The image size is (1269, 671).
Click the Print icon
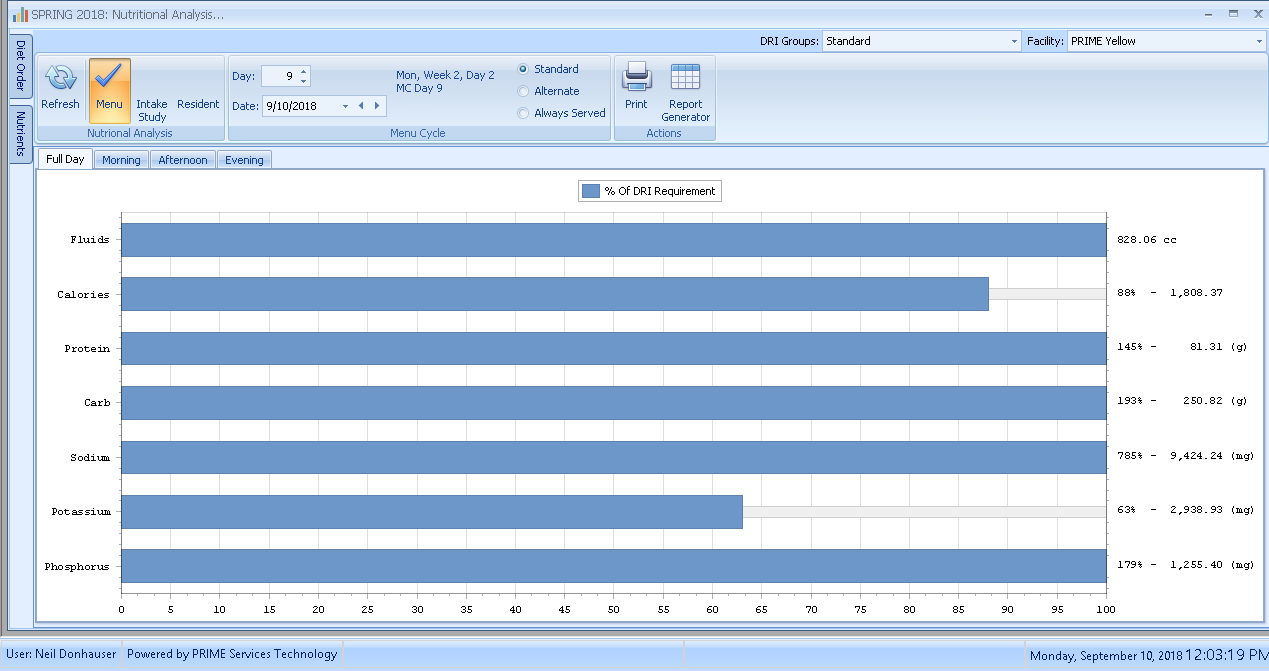click(636, 77)
